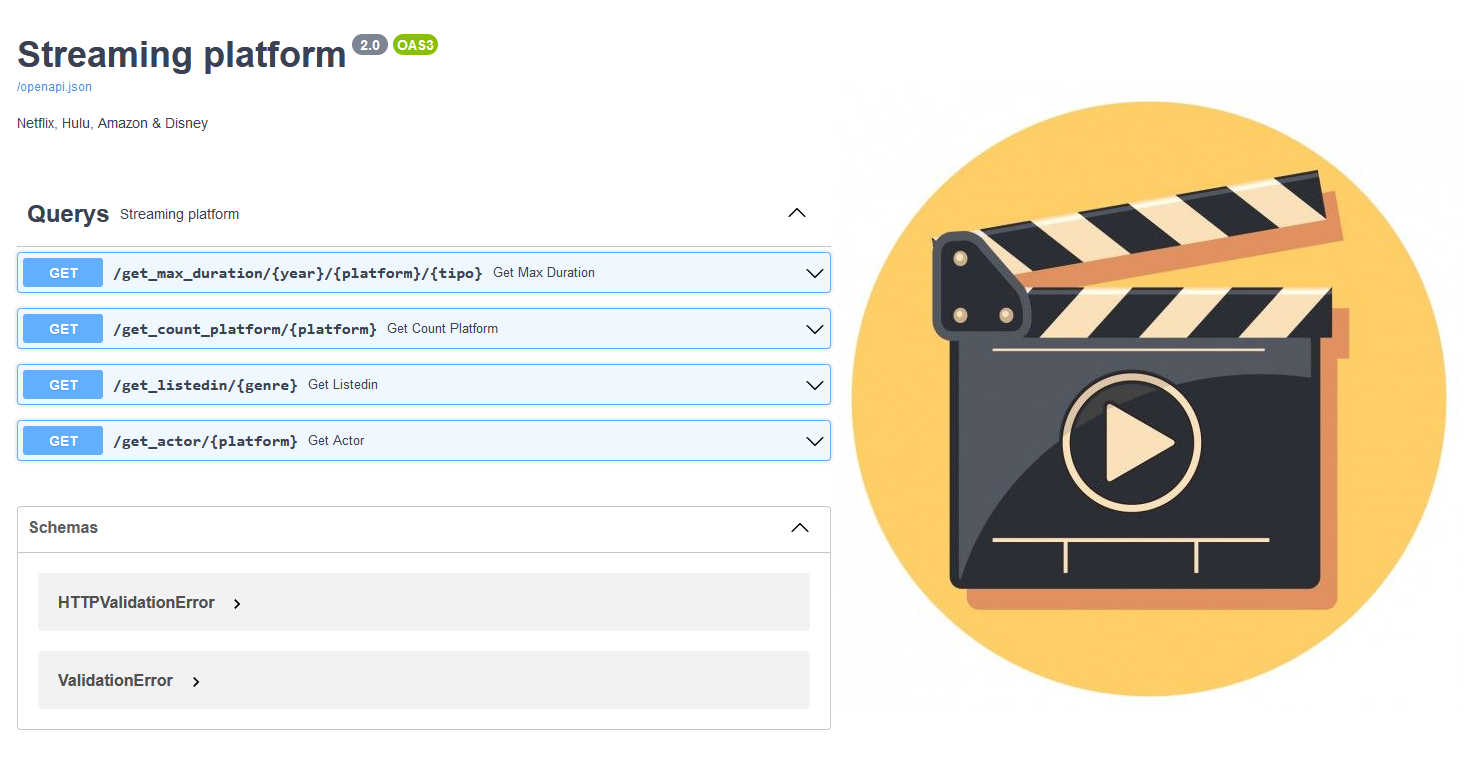Click the /get_max_duration/{year}/{platform}/{tipo} path
The image size is (1472, 782).
[x=298, y=273]
